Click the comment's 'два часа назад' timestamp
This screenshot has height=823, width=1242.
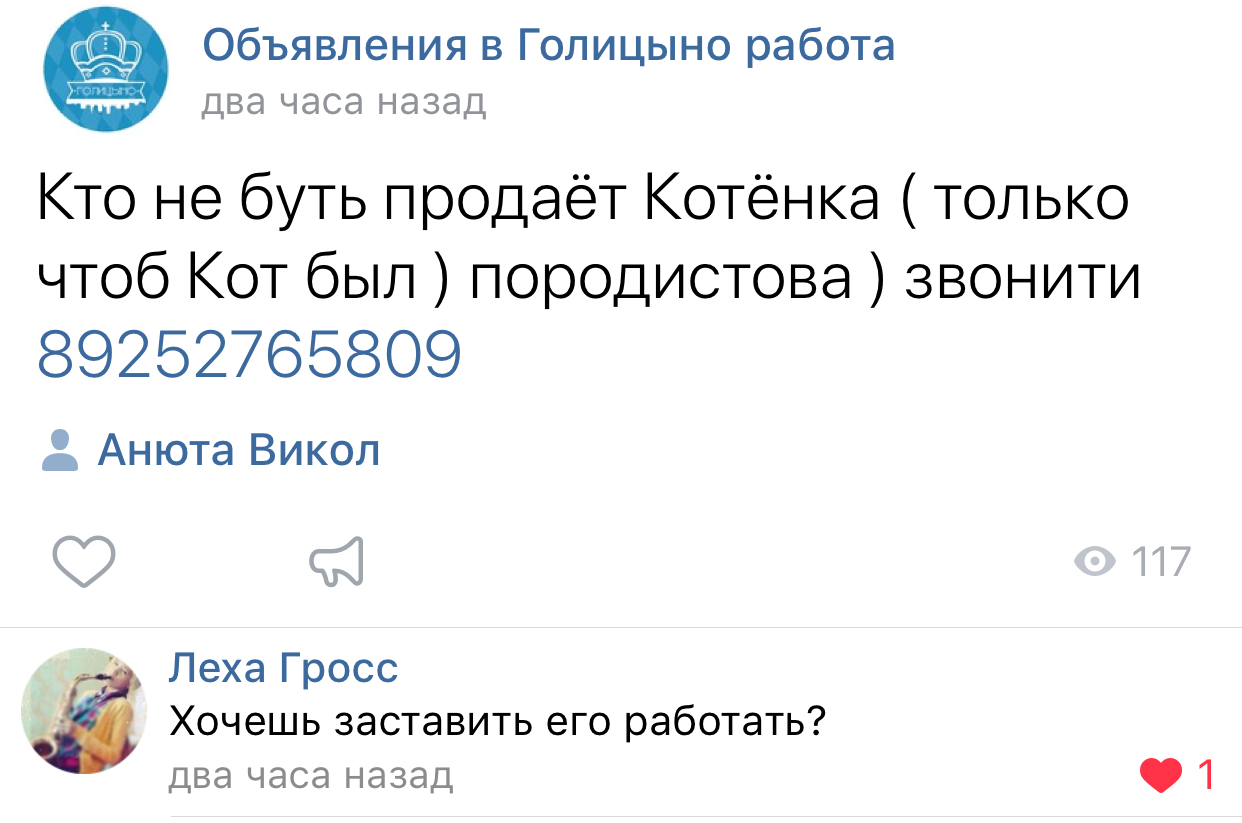point(311,775)
